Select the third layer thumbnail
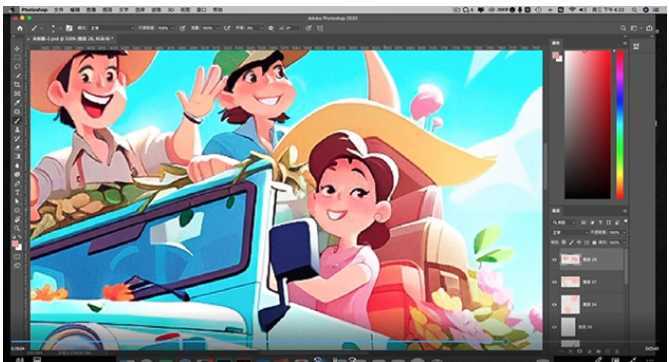This screenshot has width=669, height=362. [570, 304]
